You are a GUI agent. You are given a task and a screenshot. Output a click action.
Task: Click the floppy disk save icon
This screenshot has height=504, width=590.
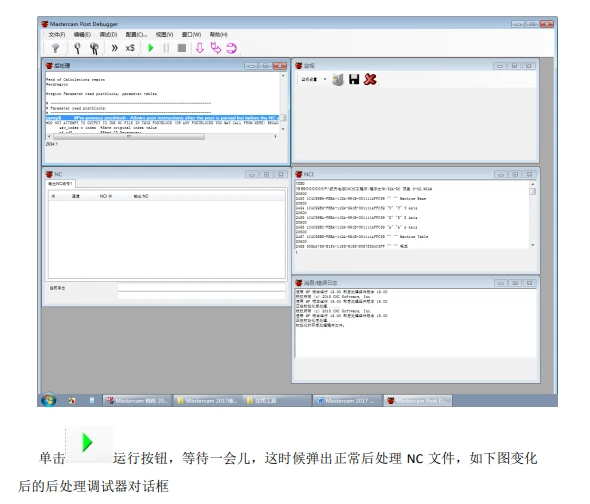pos(354,79)
